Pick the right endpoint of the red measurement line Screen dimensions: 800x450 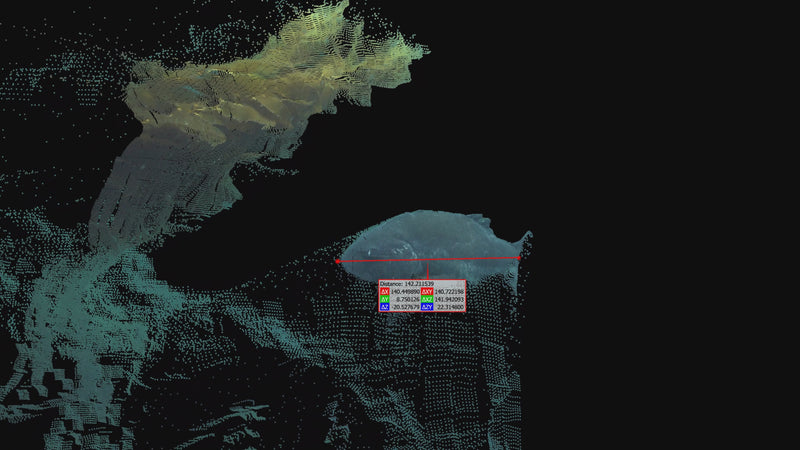coord(519,258)
